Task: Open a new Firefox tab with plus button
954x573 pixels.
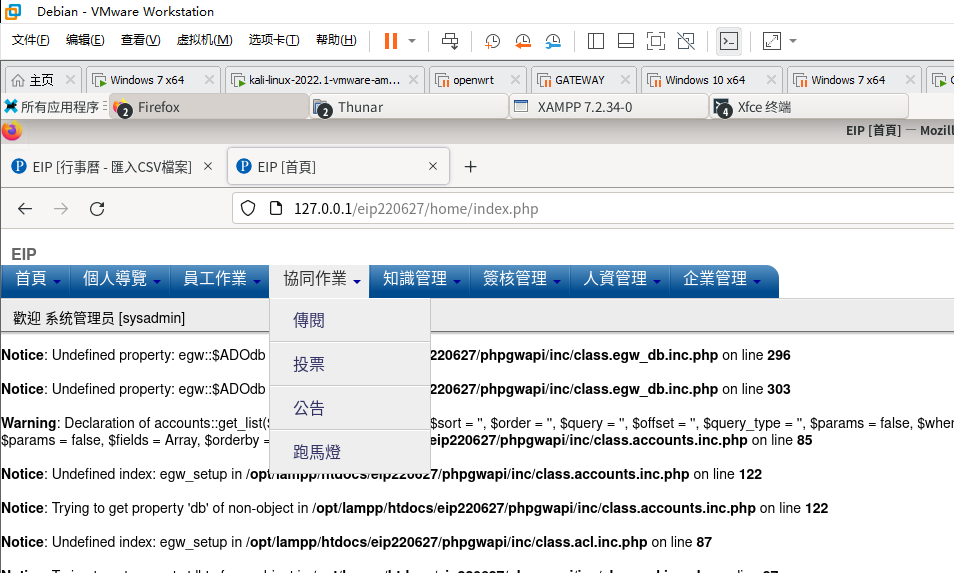Action: tap(470, 167)
